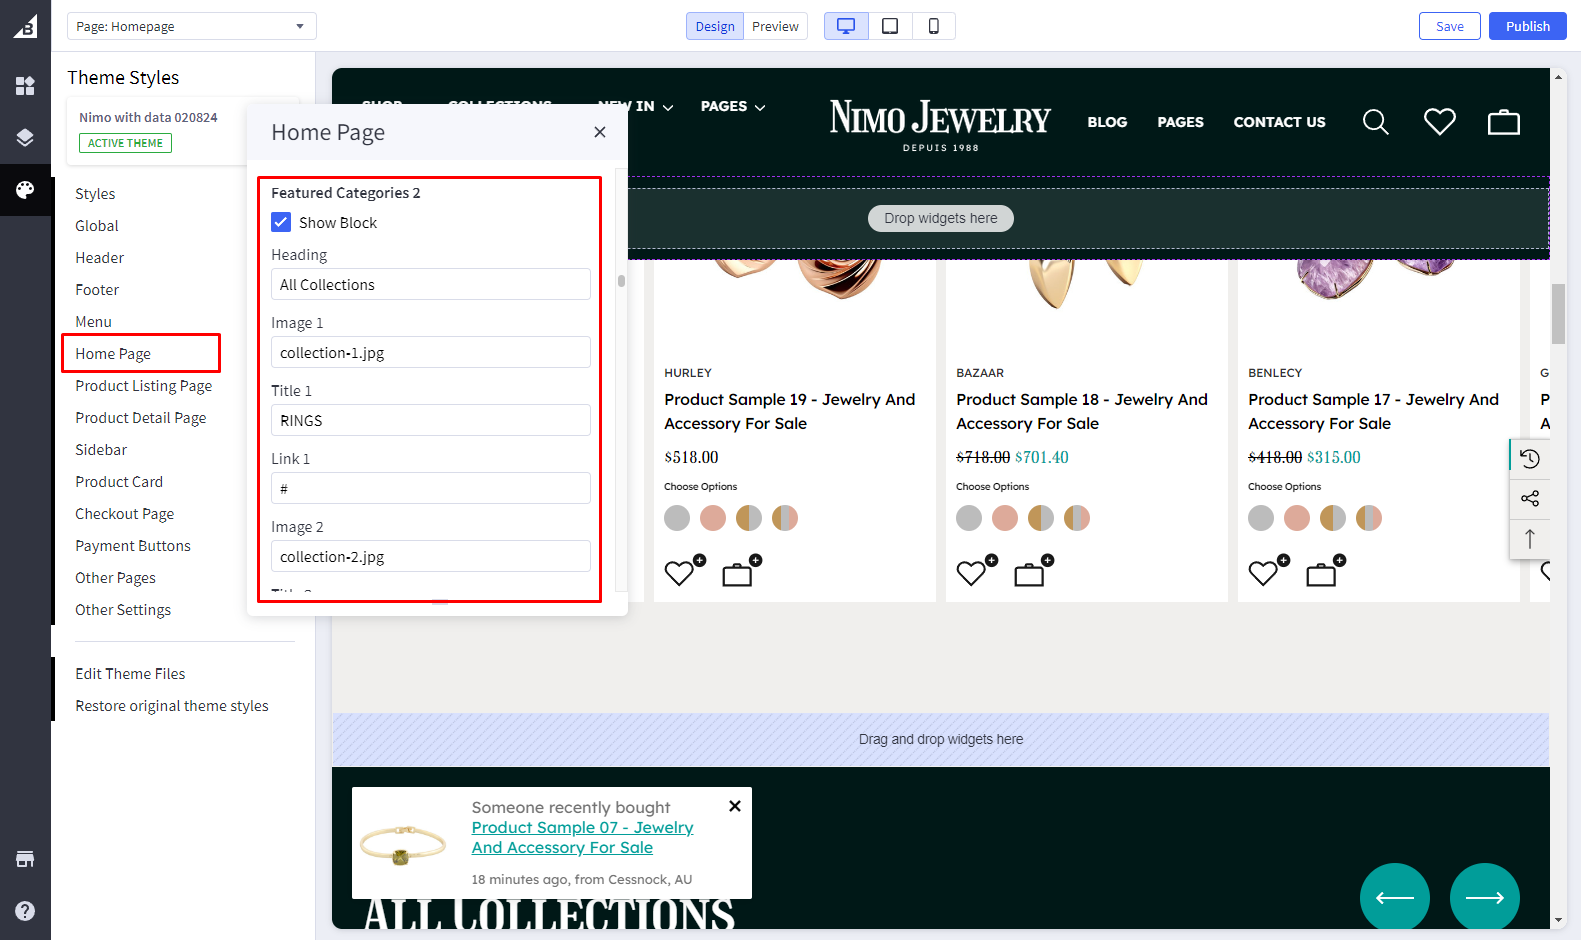Click the storefront search magnifier icon
This screenshot has height=940, width=1581.
coord(1375,122)
